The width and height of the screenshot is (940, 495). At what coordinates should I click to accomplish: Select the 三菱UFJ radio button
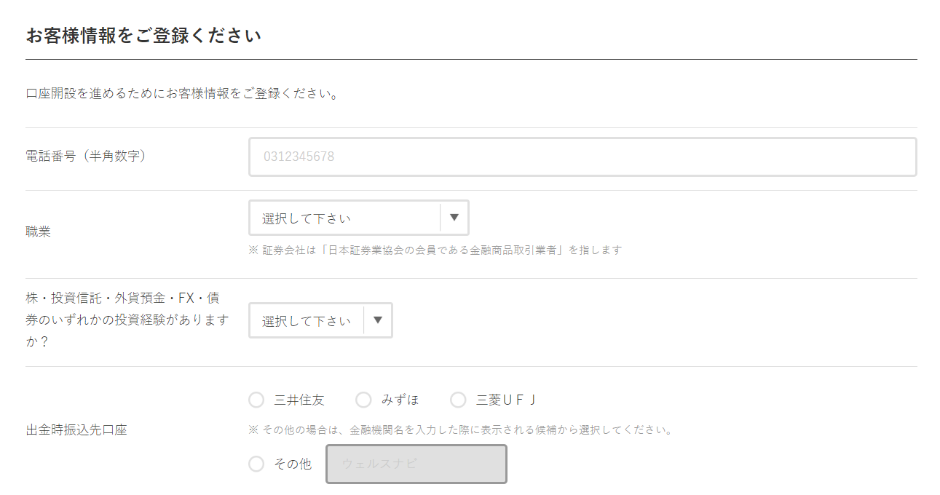(x=458, y=400)
